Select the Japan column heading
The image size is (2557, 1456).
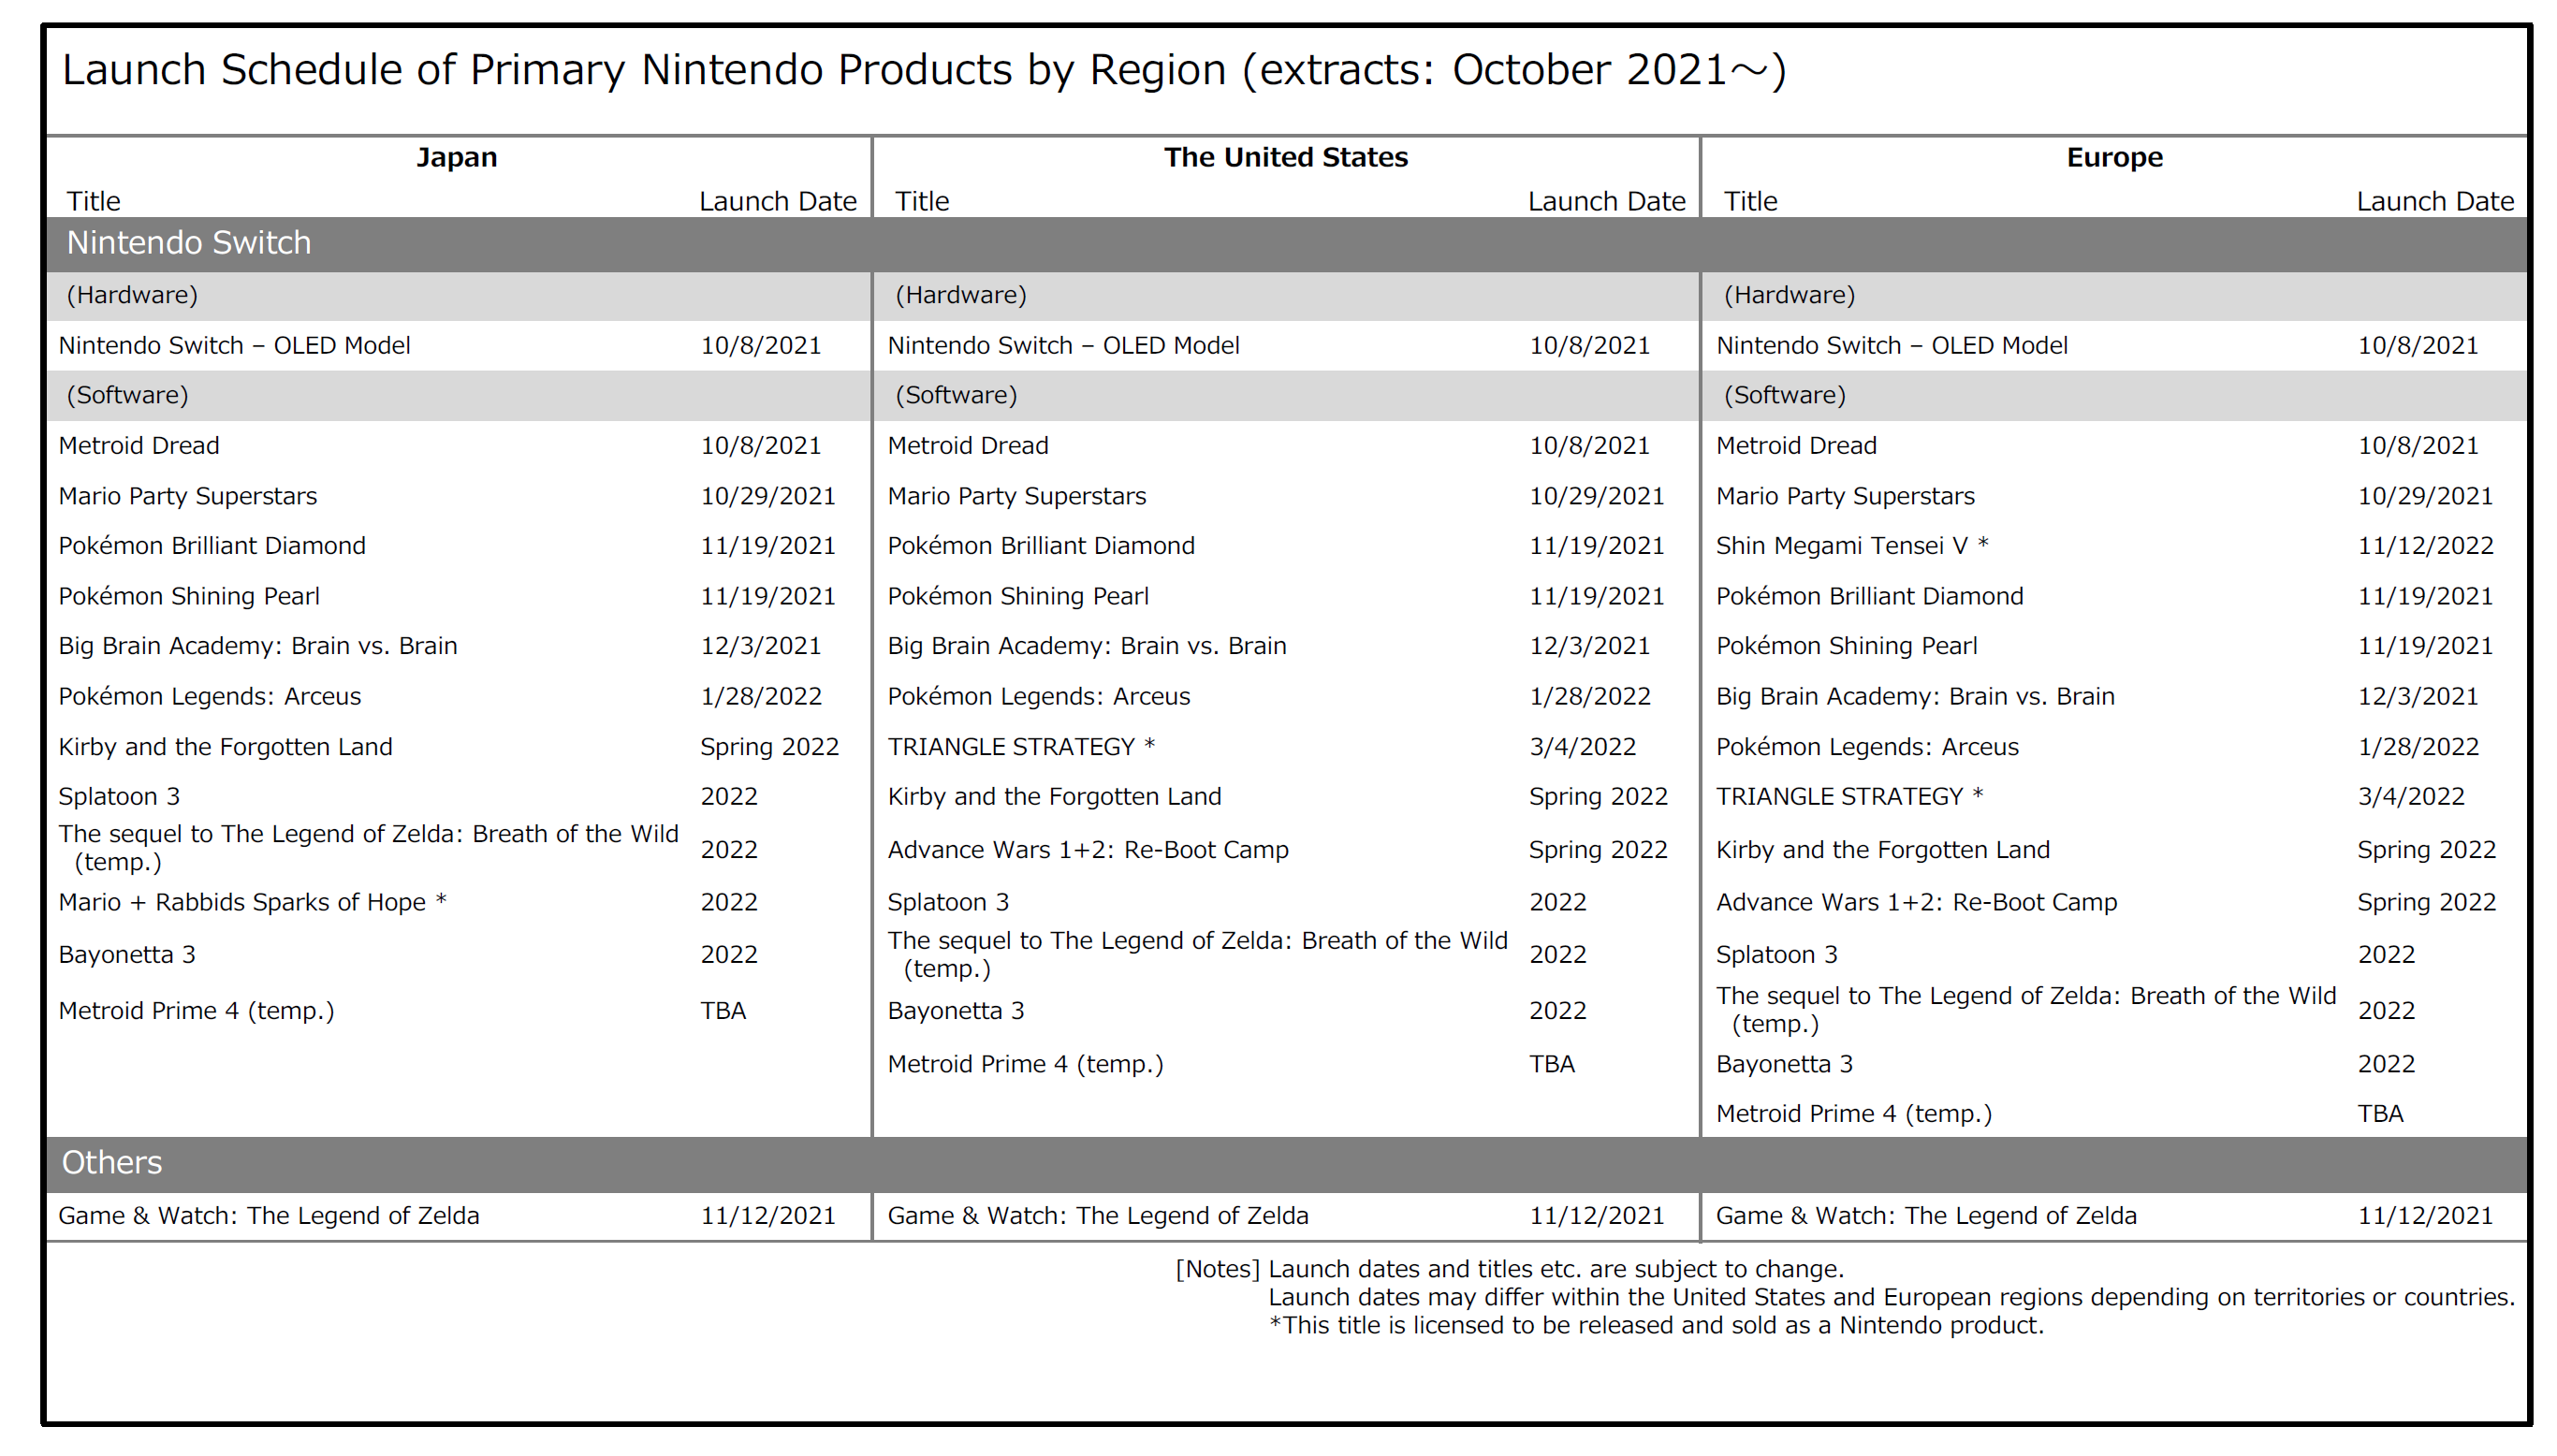[456, 157]
